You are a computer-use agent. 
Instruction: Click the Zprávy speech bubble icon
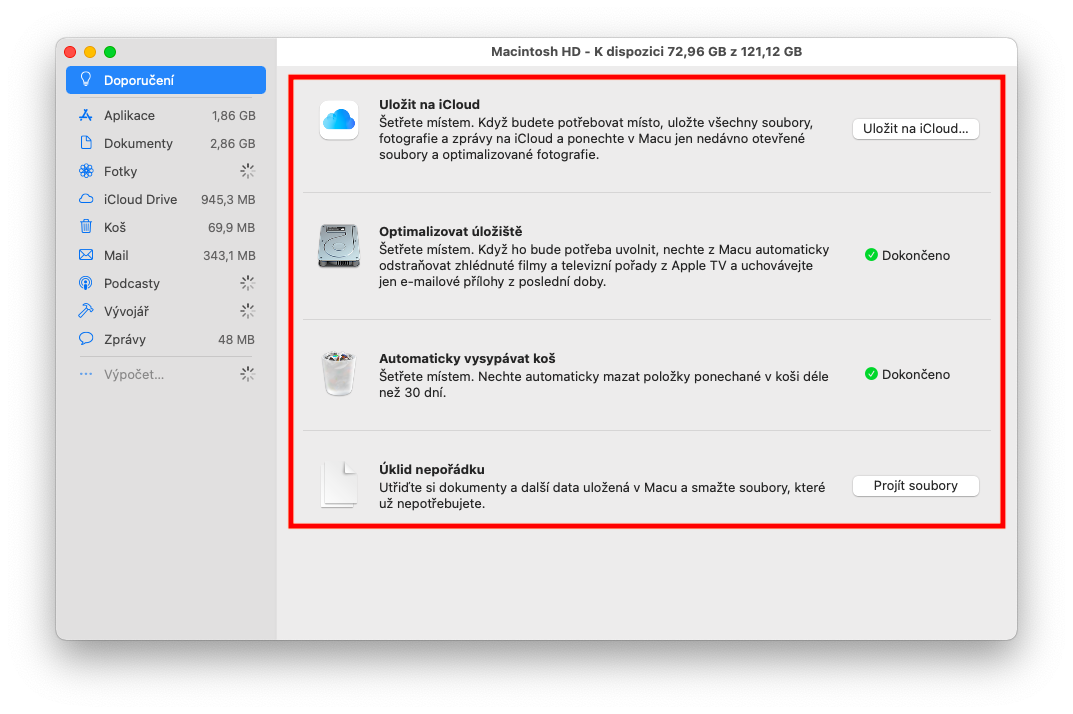coord(86,339)
